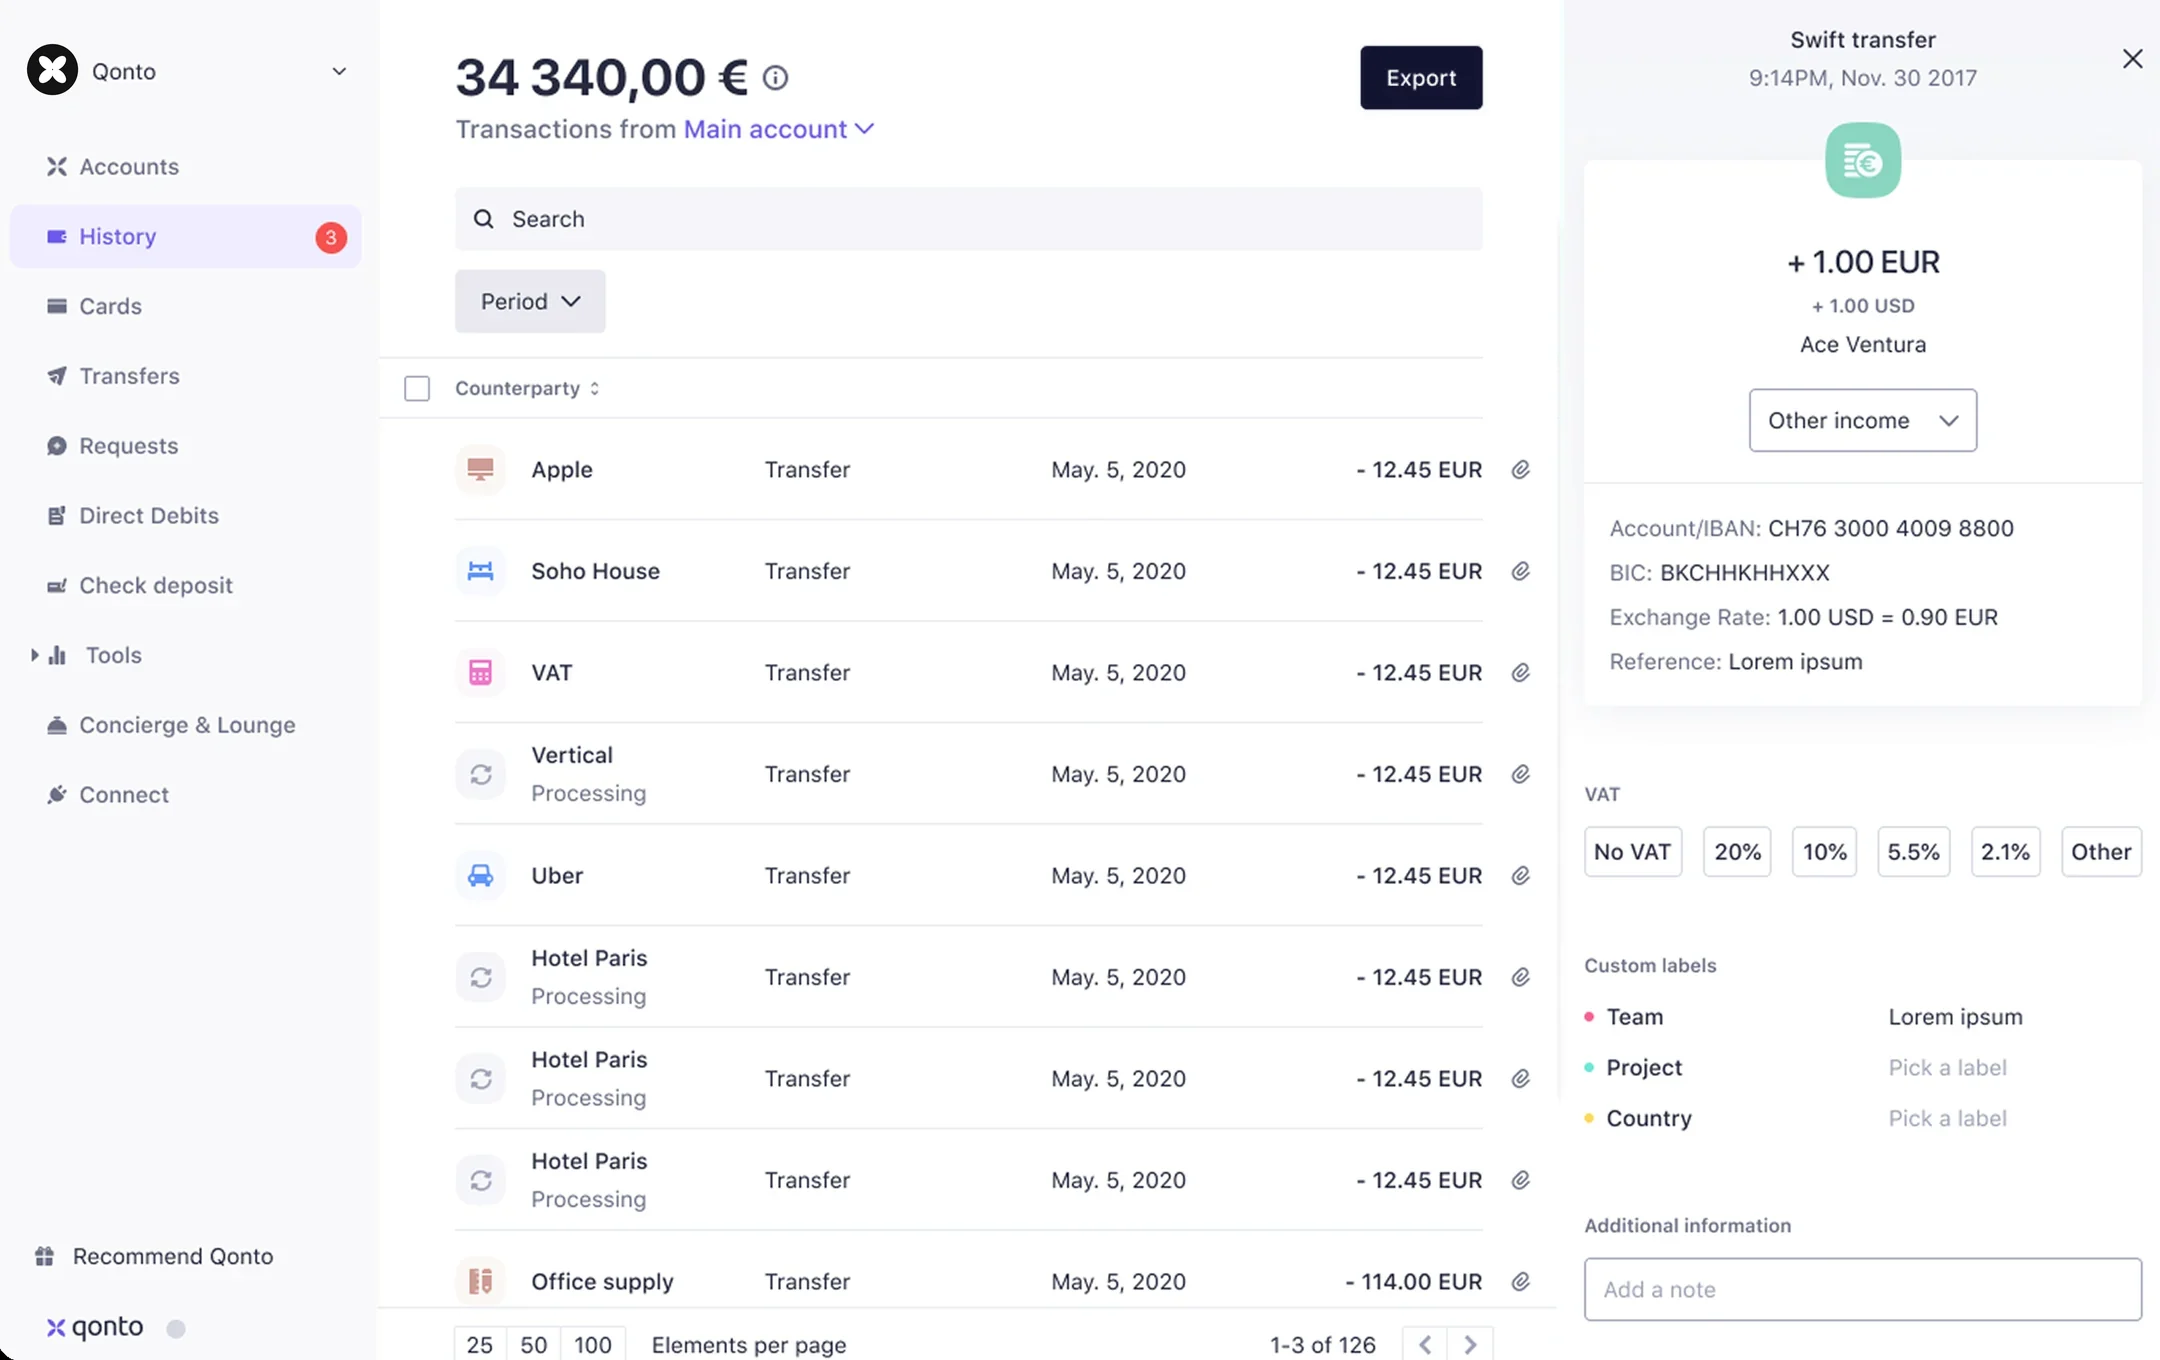Viewport: 2160px width, 1360px height.
Task: Click the VAT calculator icon
Action: [x=480, y=673]
